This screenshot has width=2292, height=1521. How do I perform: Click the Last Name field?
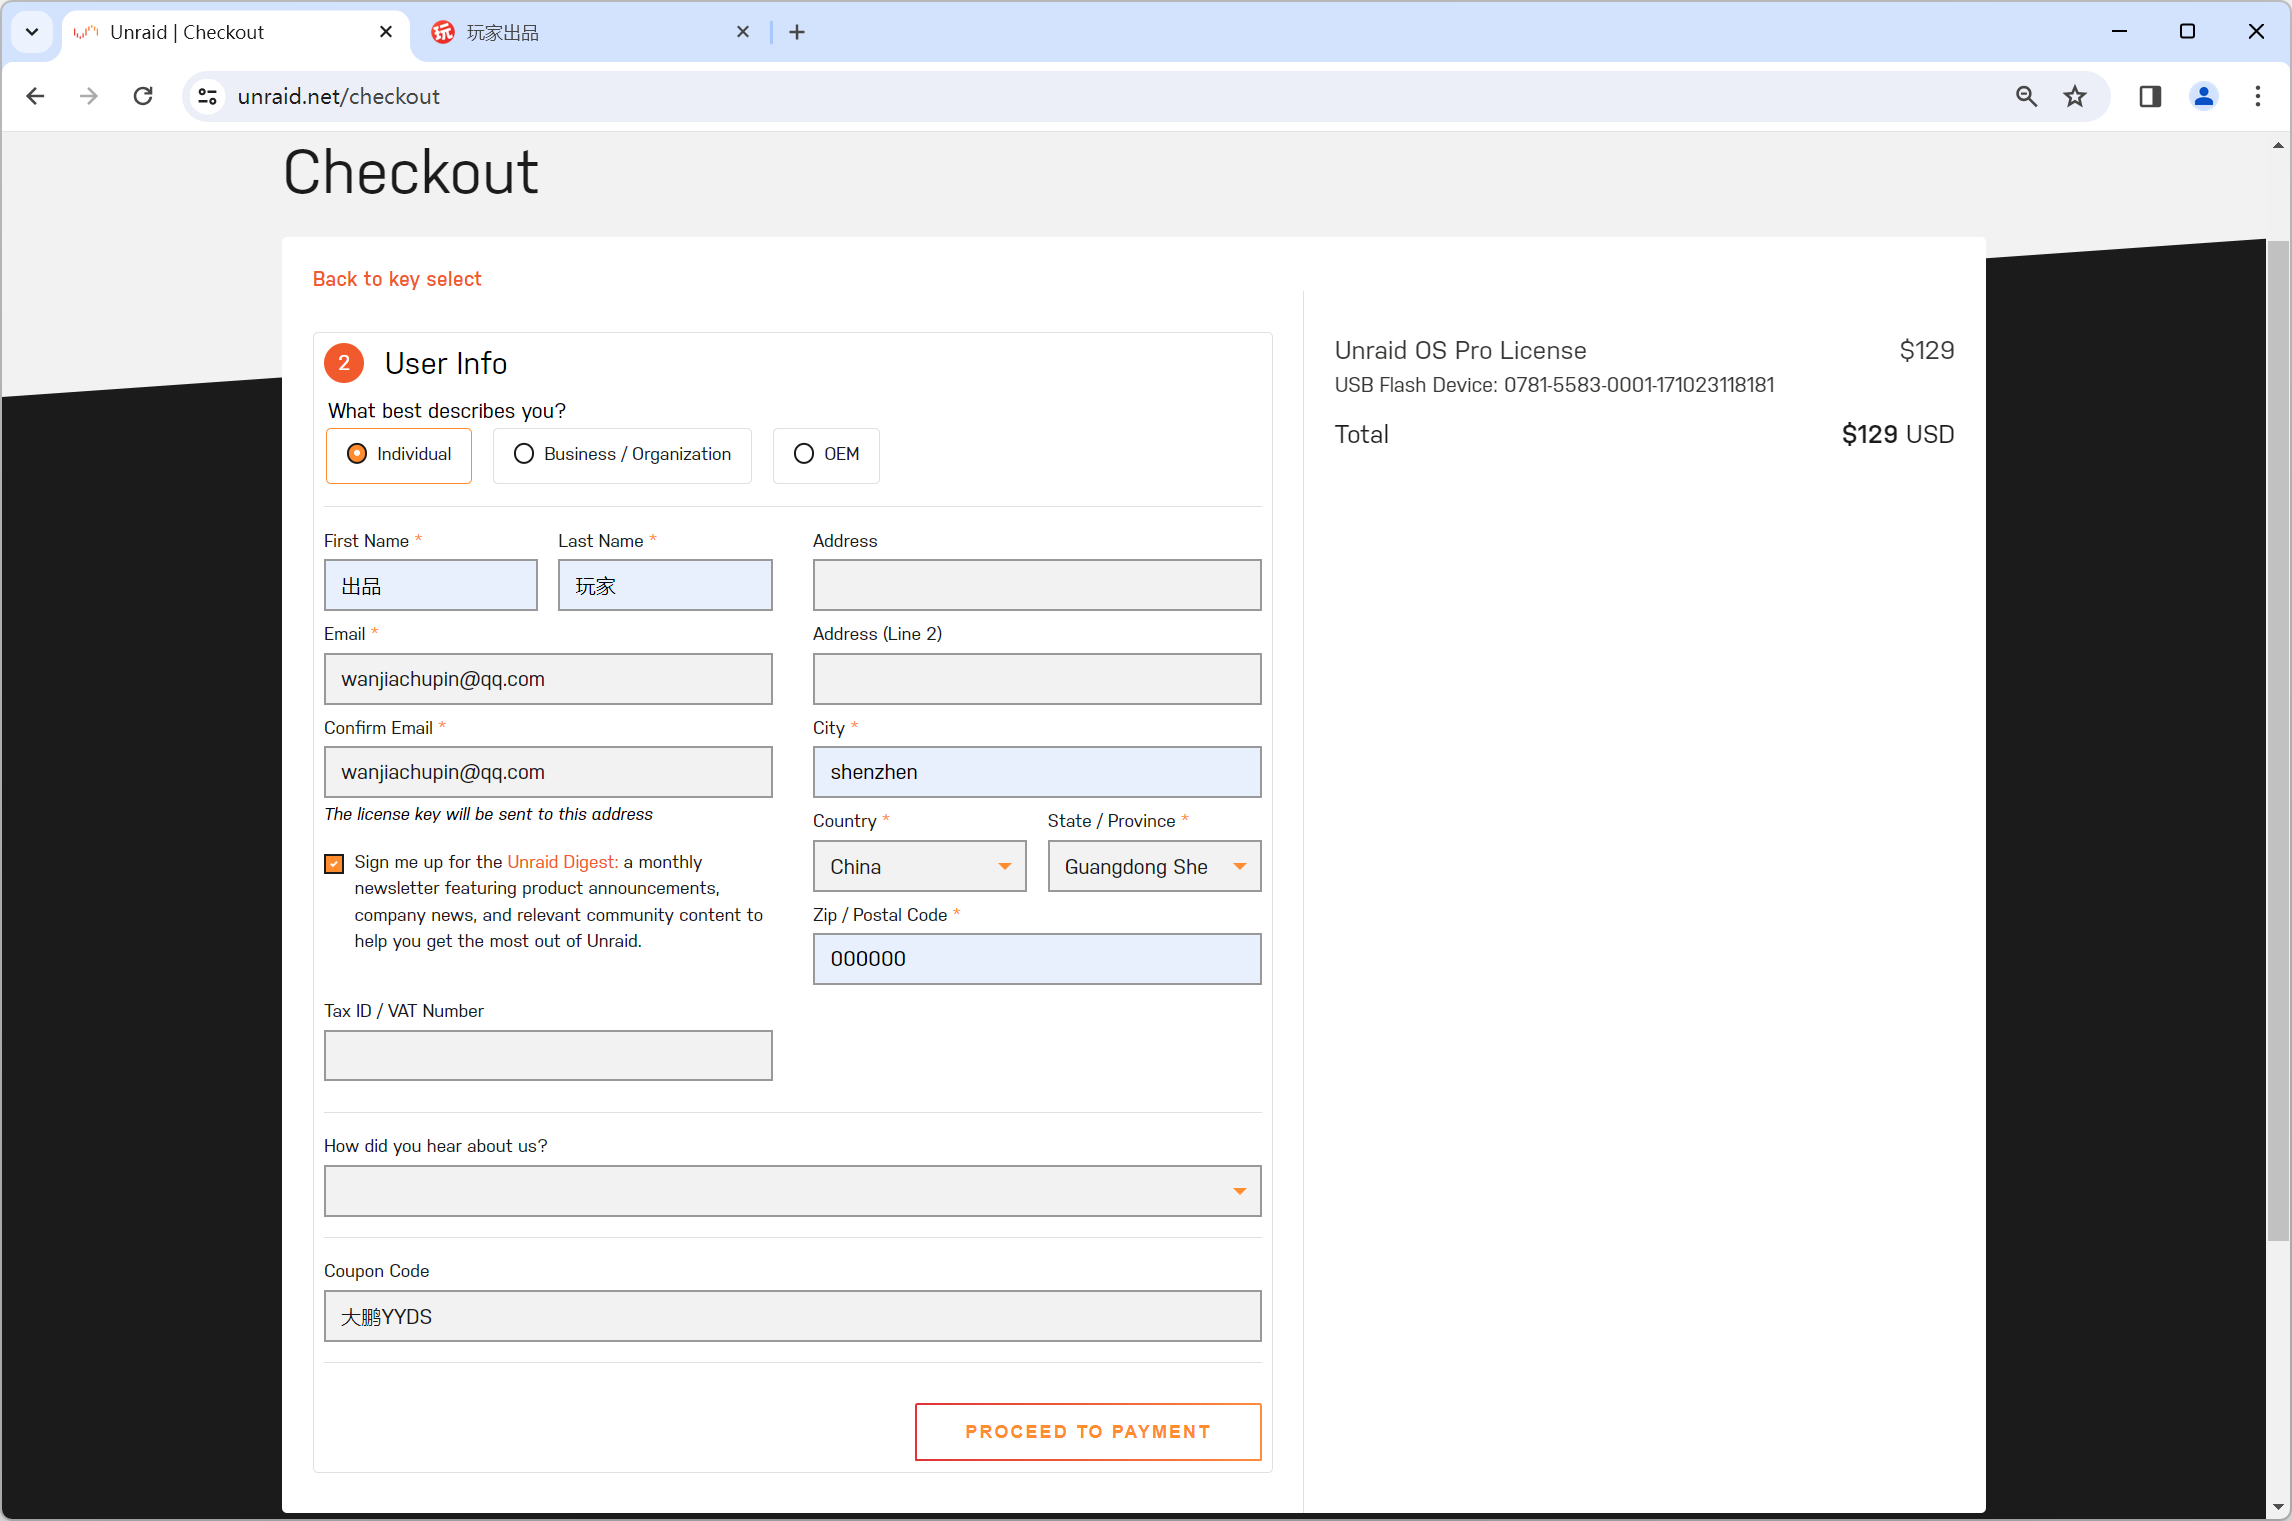point(665,585)
